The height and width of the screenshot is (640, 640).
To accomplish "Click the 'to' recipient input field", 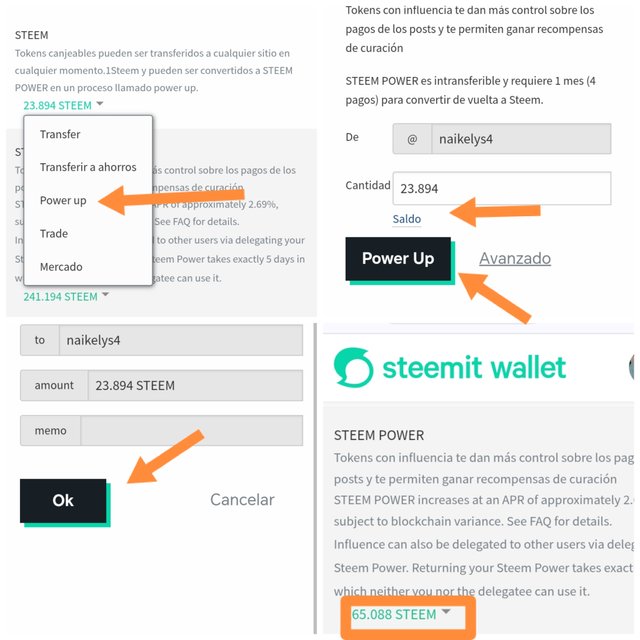I will pos(180,340).
